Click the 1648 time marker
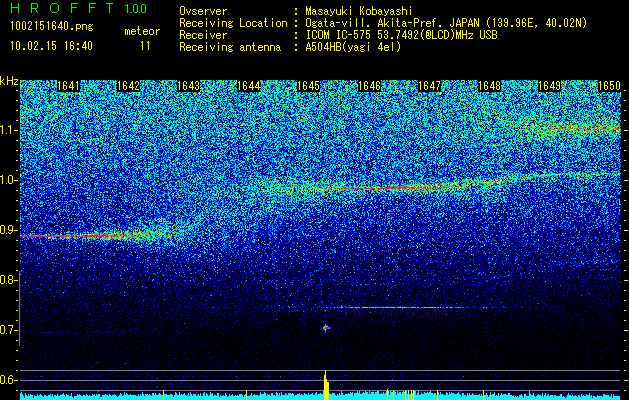Screen dimensions: 629x400 pyautogui.click(x=490, y=86)
